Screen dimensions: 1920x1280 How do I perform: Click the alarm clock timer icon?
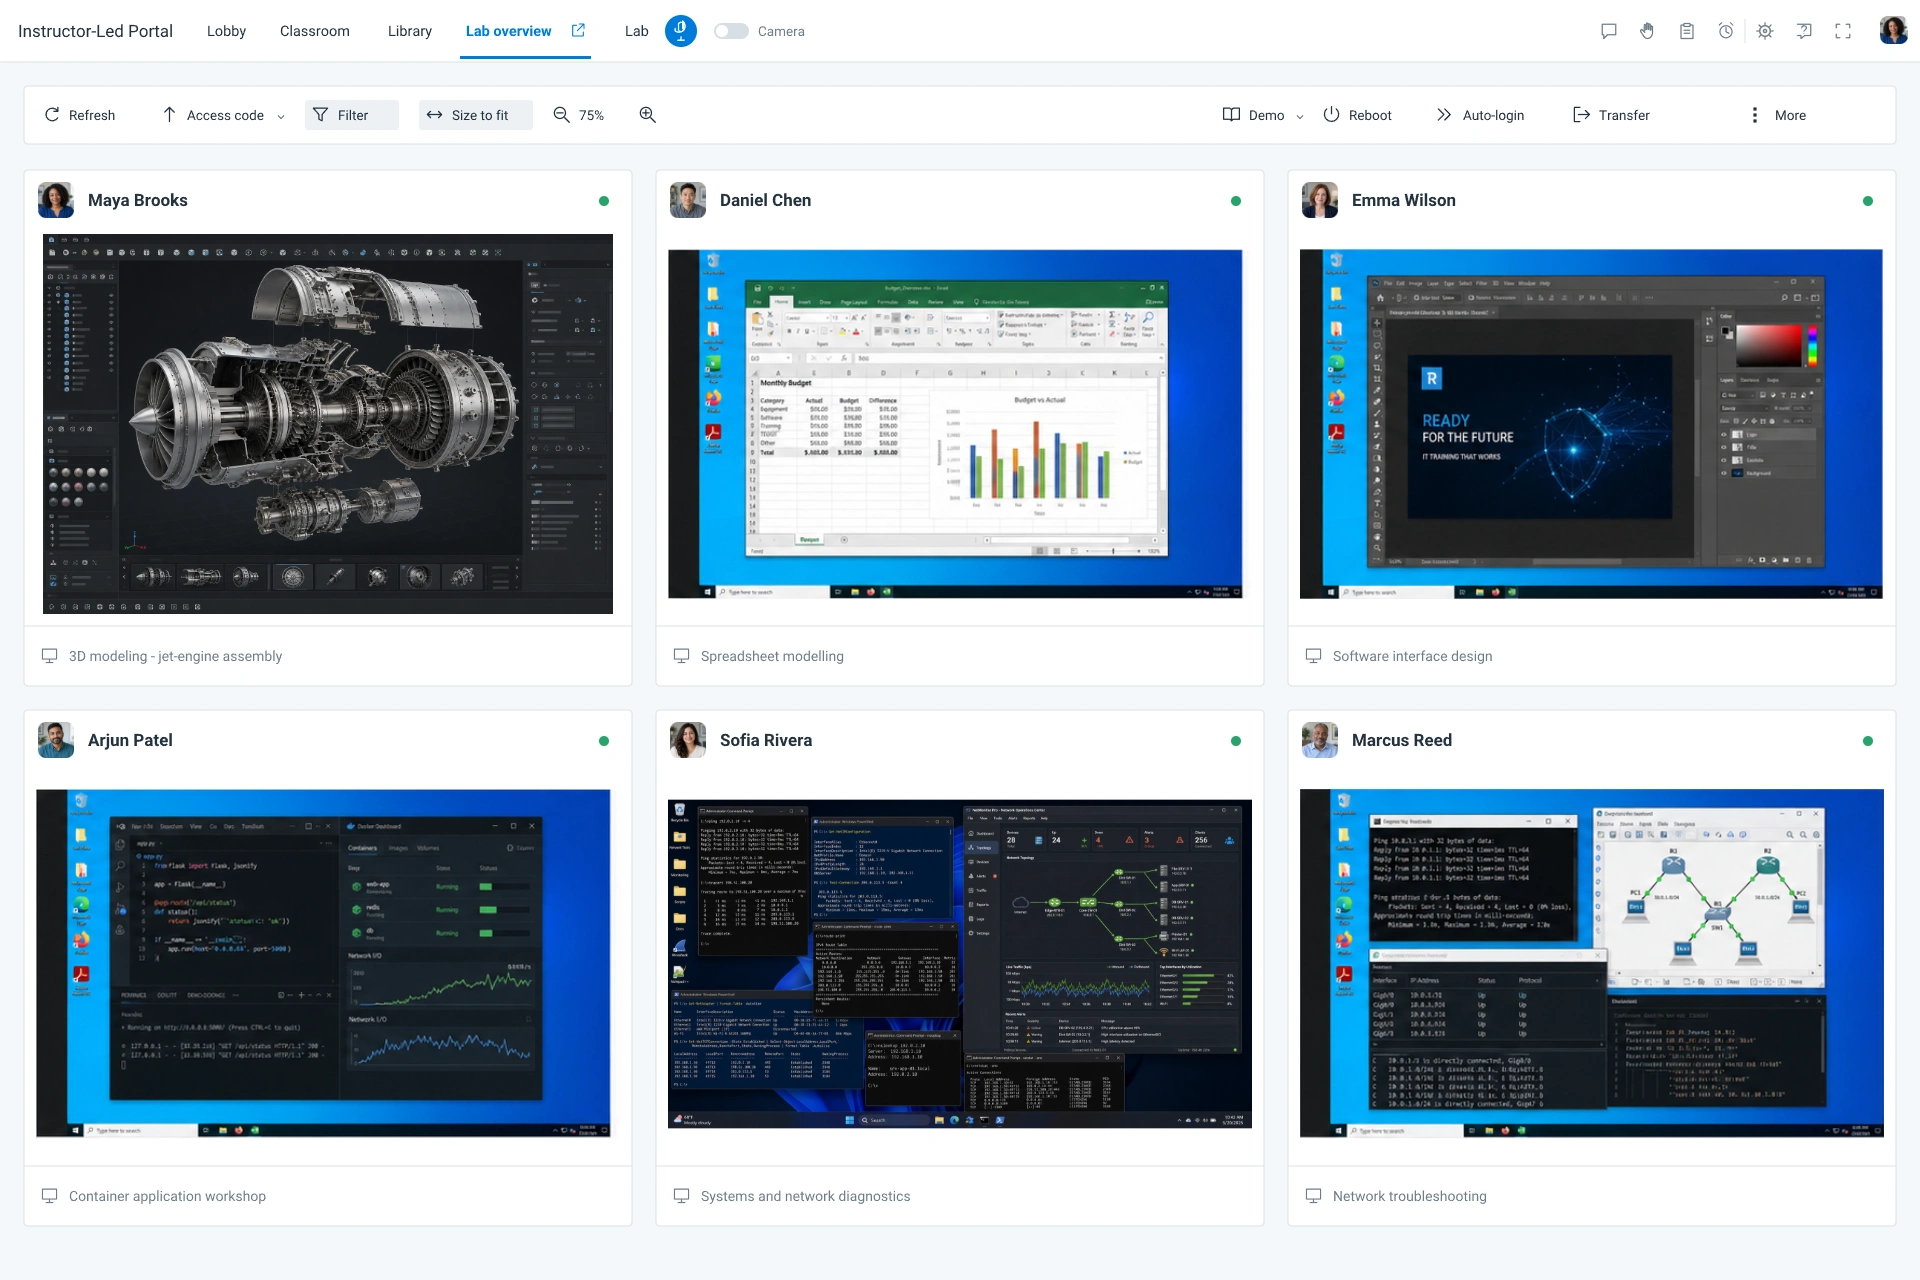pos(1726,31)
